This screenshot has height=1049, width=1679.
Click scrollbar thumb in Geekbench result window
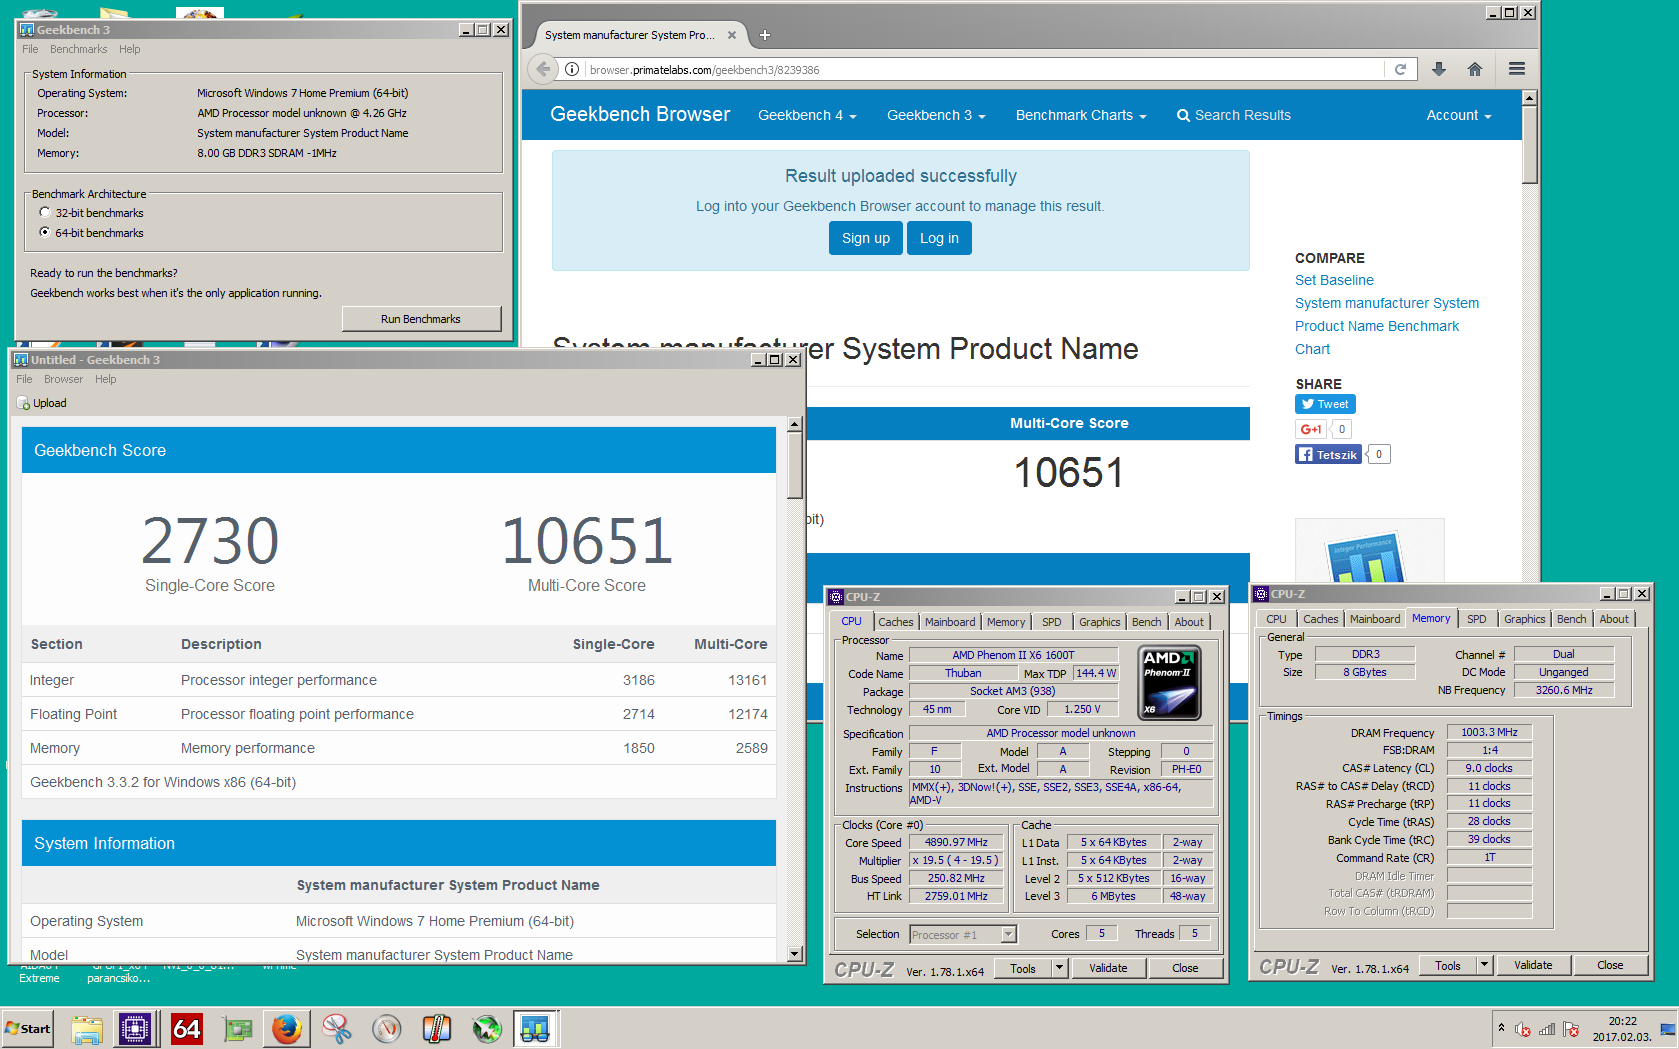795,466
